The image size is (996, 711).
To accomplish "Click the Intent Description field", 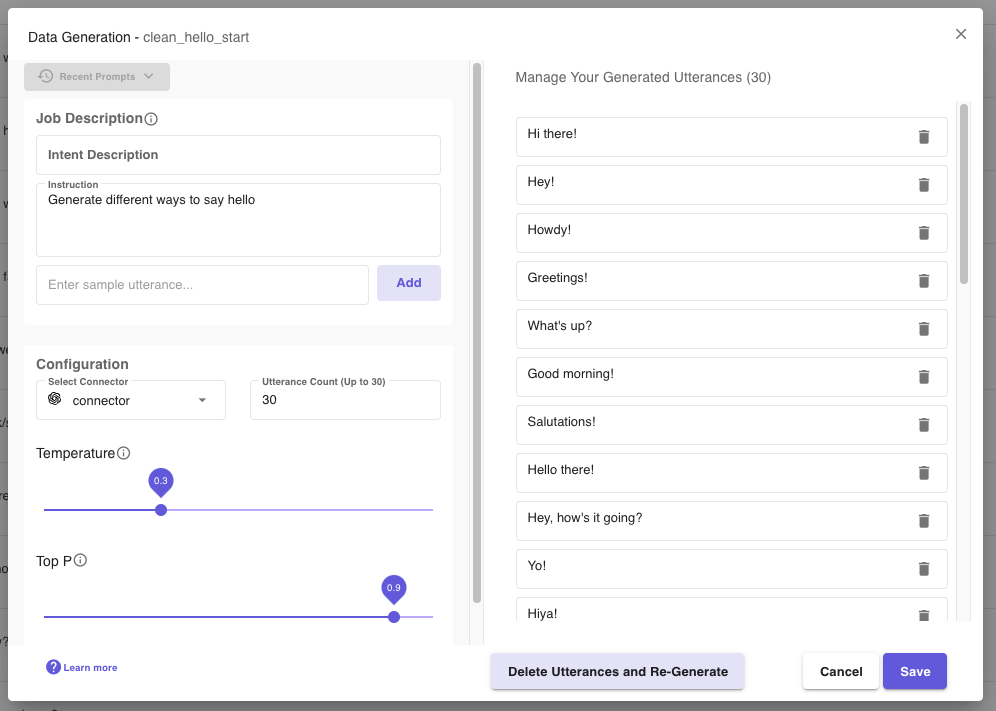I will click(238, 155).
